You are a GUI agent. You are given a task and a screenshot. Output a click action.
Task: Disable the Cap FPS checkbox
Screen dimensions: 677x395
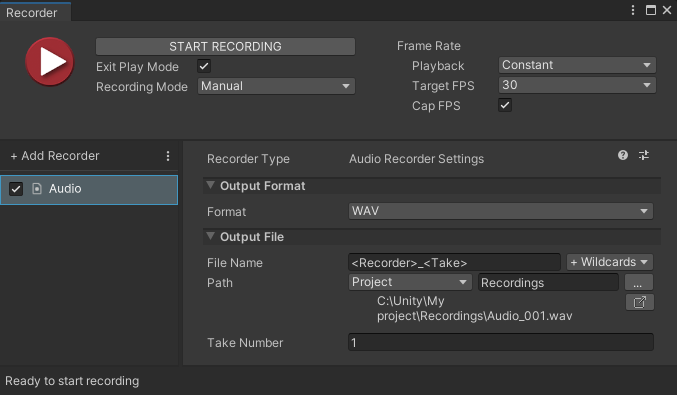(x=505, y=105)
